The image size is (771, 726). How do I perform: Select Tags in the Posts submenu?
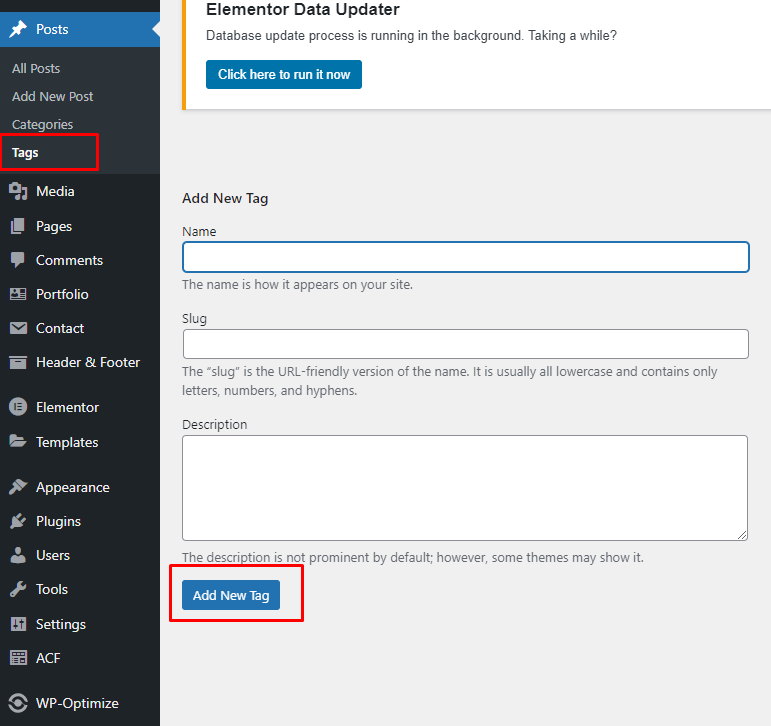[25, 153]
